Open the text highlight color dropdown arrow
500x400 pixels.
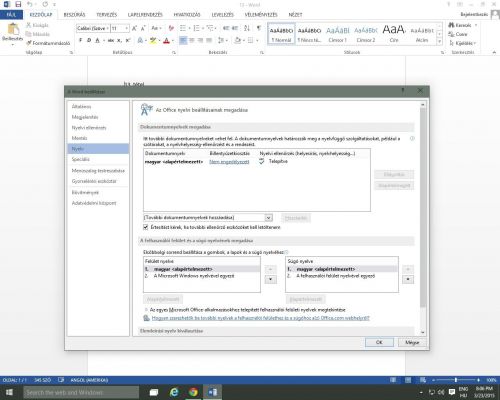point(159,40)
